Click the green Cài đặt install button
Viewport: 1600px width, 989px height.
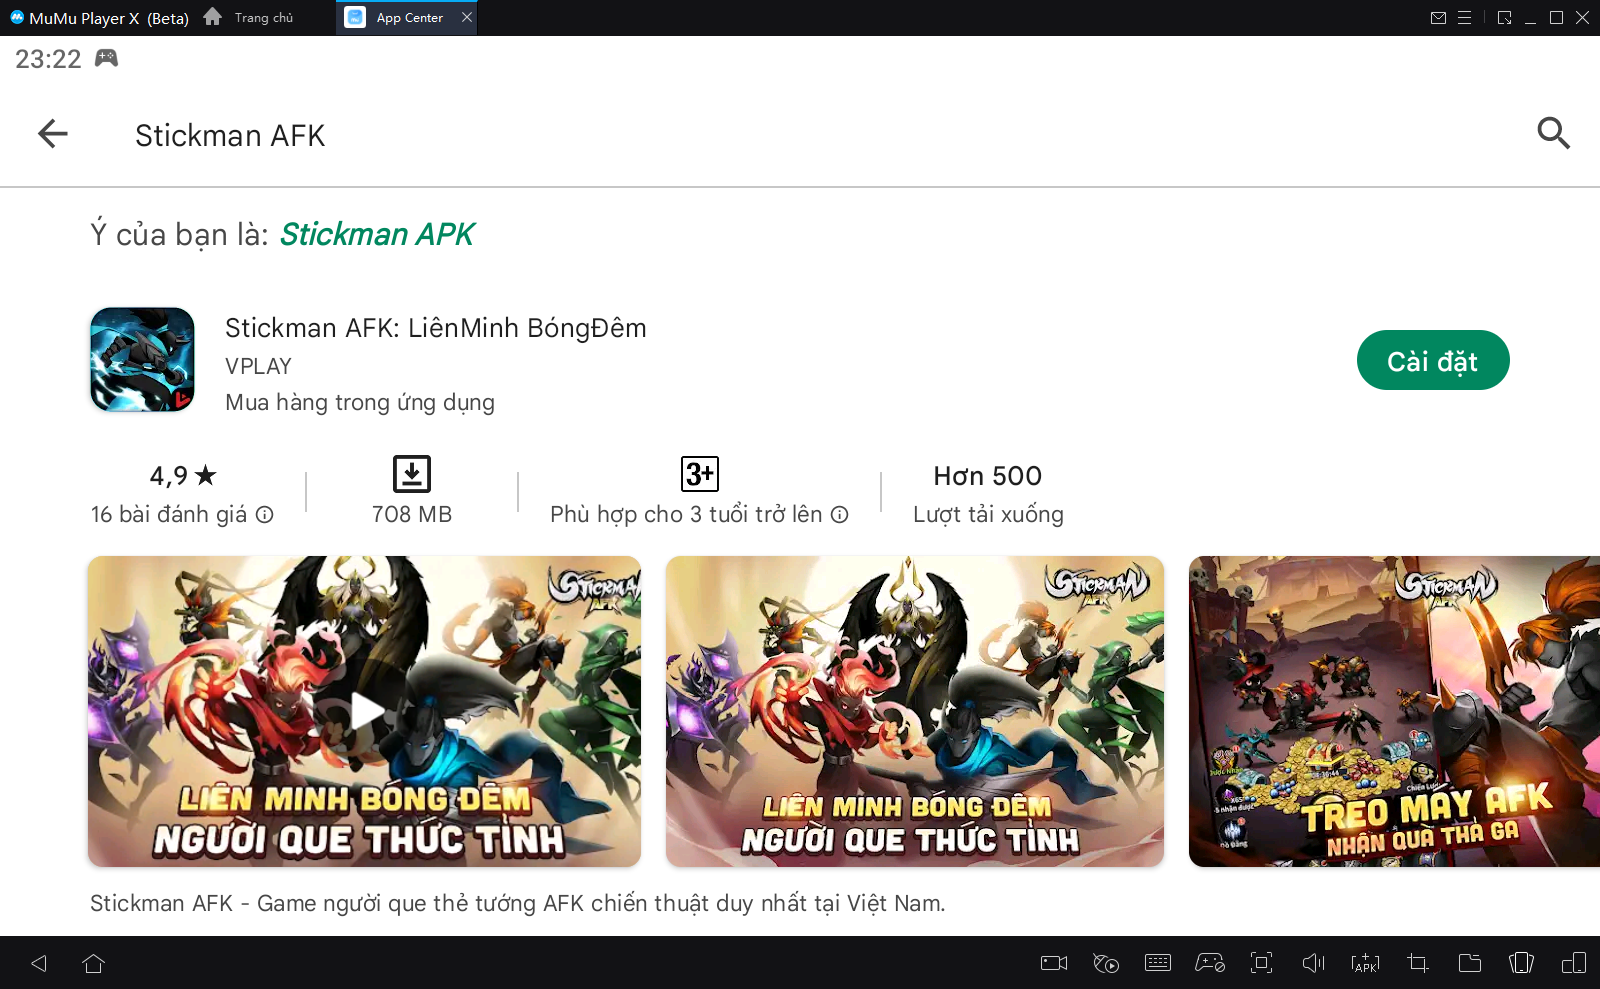pyautogui.click(x=1432, y=361)
